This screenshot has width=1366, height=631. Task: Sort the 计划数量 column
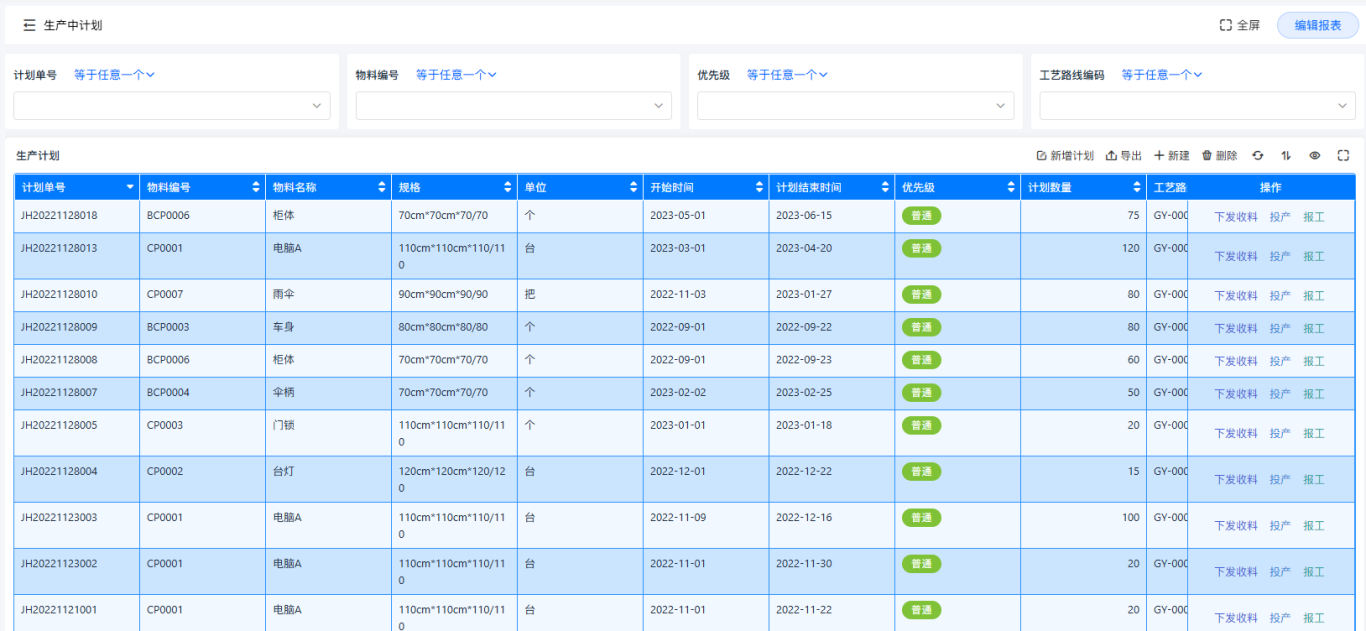tap(1138, 188)
